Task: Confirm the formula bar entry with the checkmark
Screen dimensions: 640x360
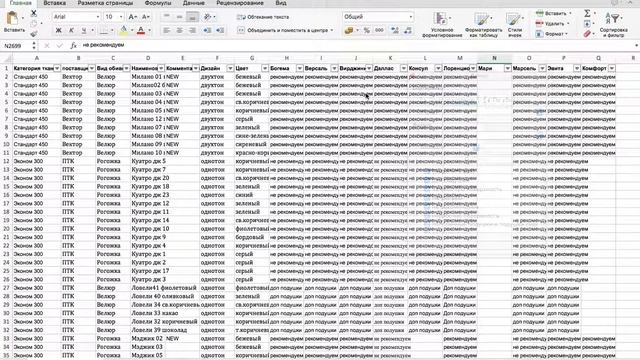Action: click(60, 46)
